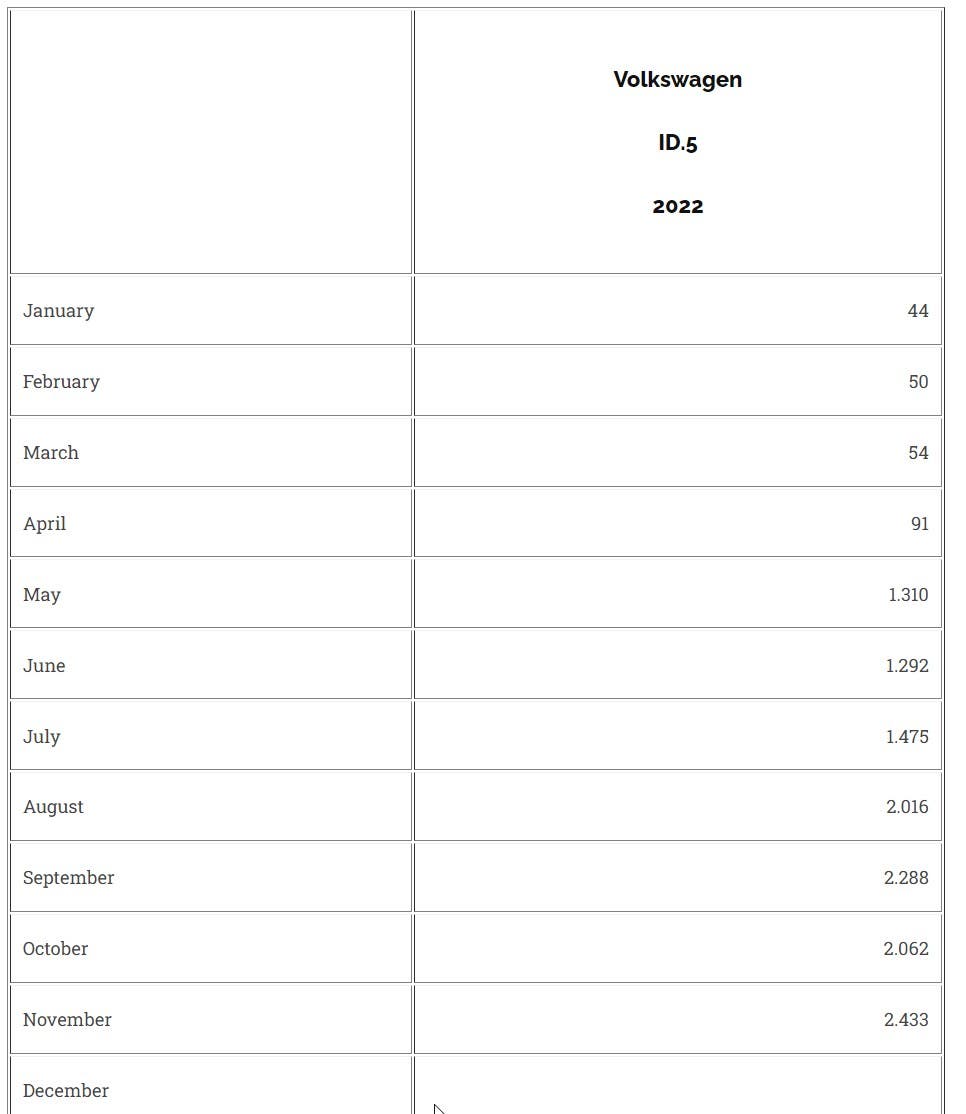Select the January row label
The image size is (966, 1114).
coord(59,311)
